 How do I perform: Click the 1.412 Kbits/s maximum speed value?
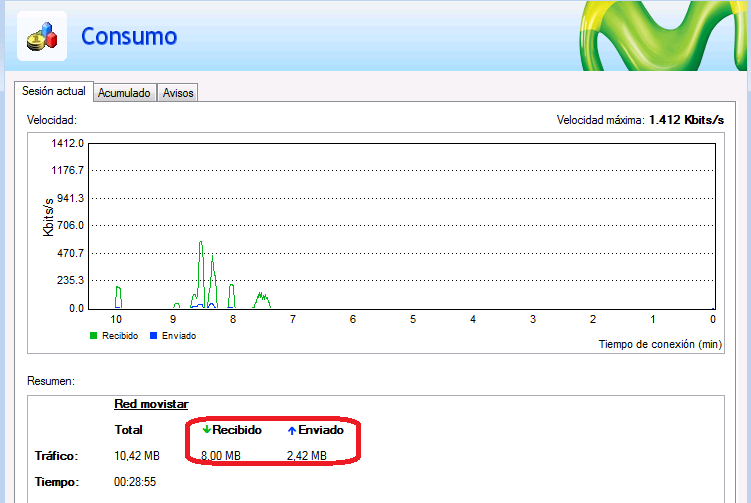(685, 120)
